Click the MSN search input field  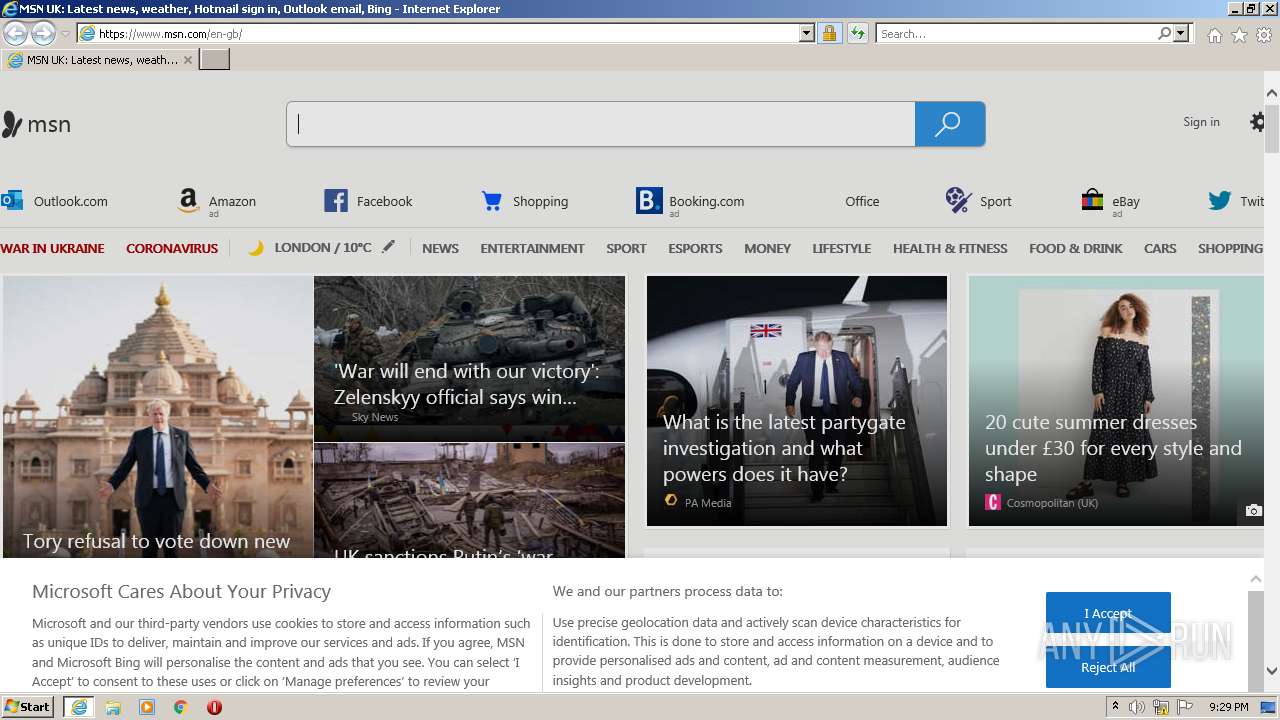[601, 124]
